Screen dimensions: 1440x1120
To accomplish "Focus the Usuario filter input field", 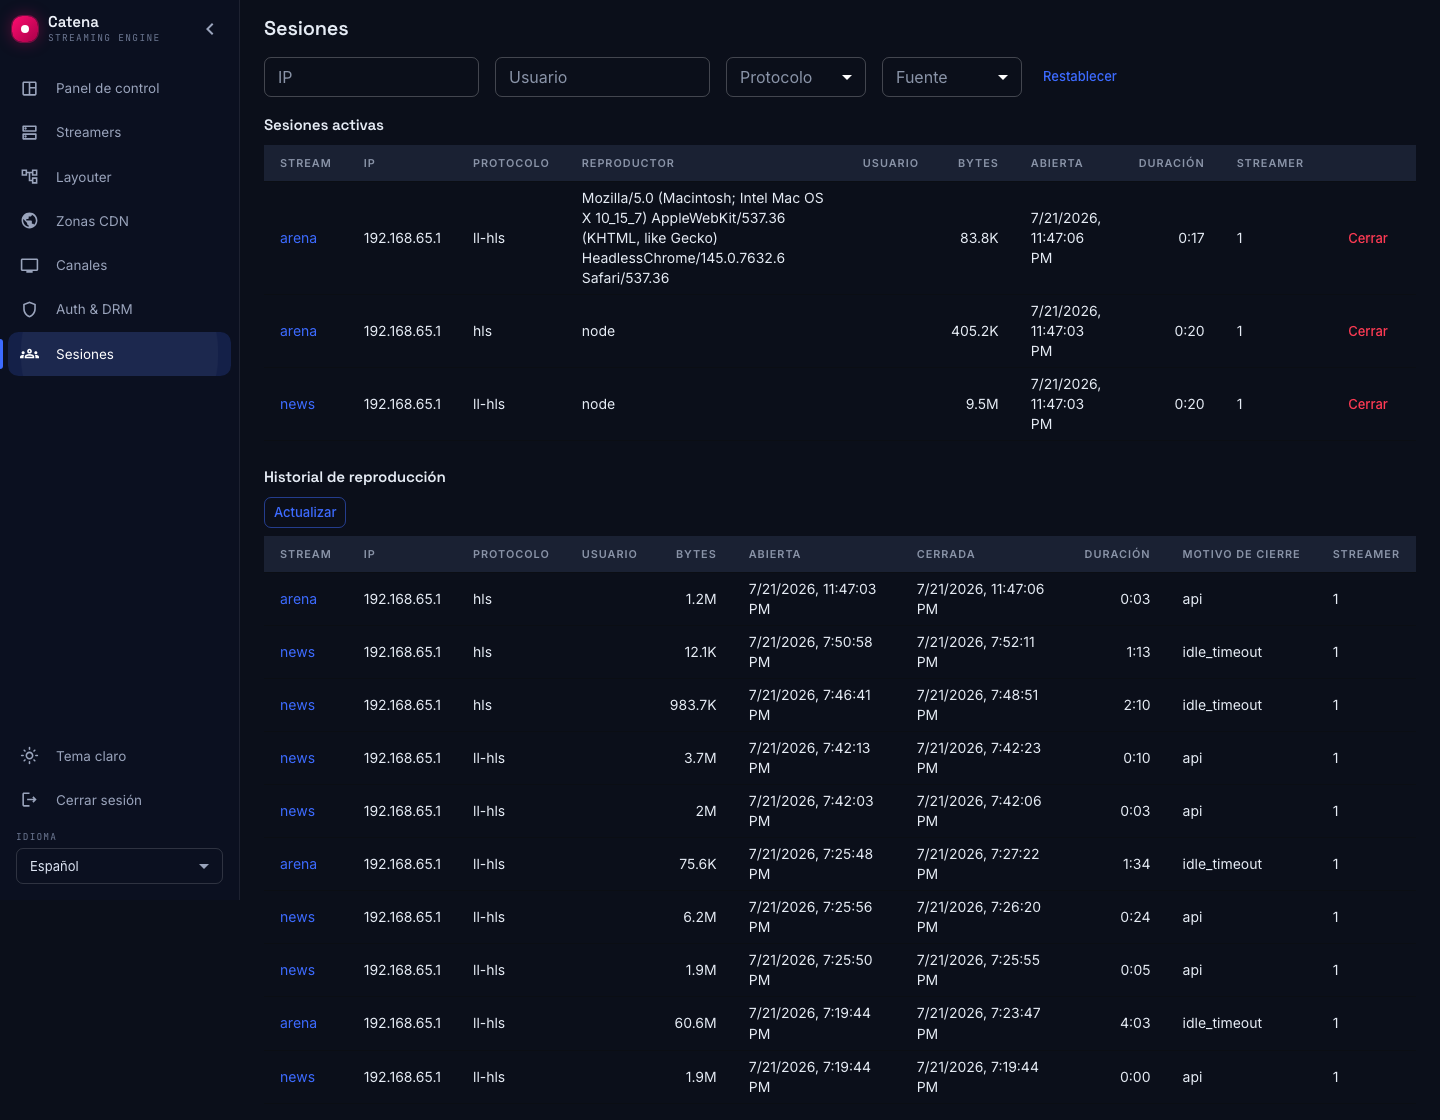I will click(x=602, y=77).
